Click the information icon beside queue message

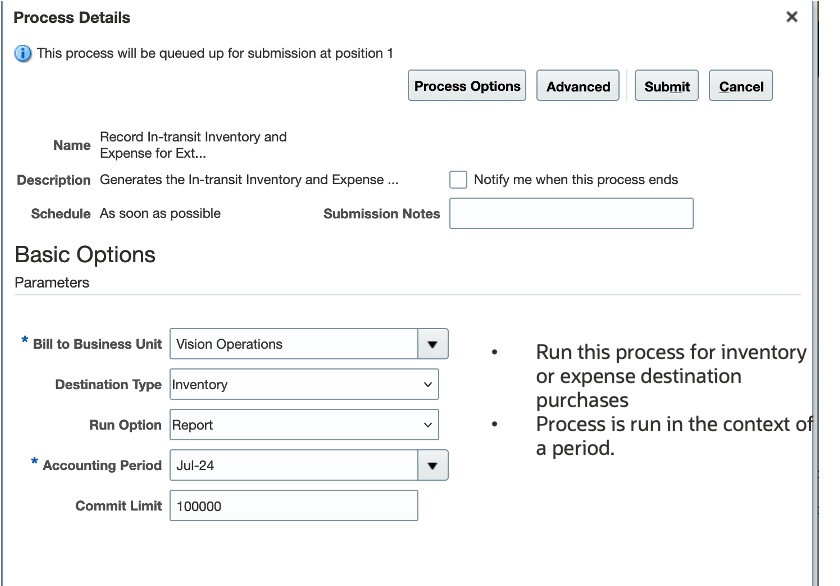pyautogui.click(x=23, y=53)
